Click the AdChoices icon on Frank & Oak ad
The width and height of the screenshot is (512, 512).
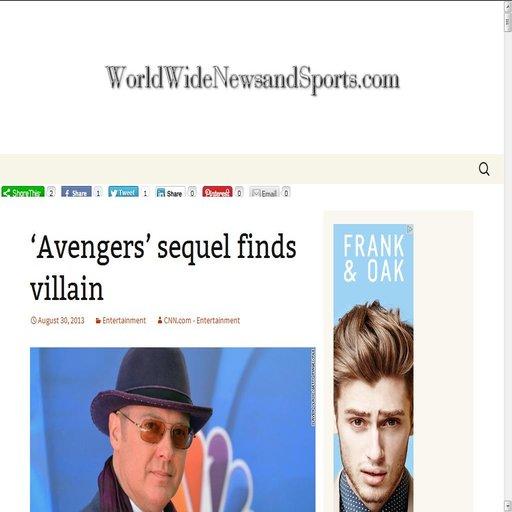pos(410,229)
